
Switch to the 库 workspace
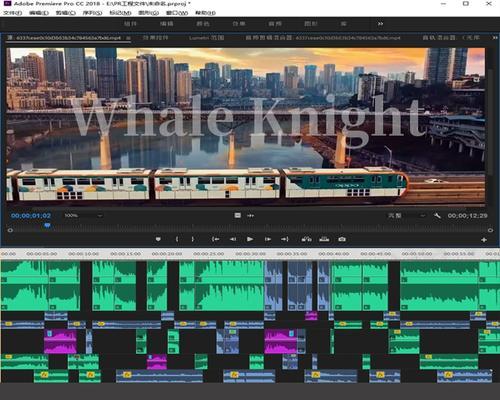click(x=343, y=24)
